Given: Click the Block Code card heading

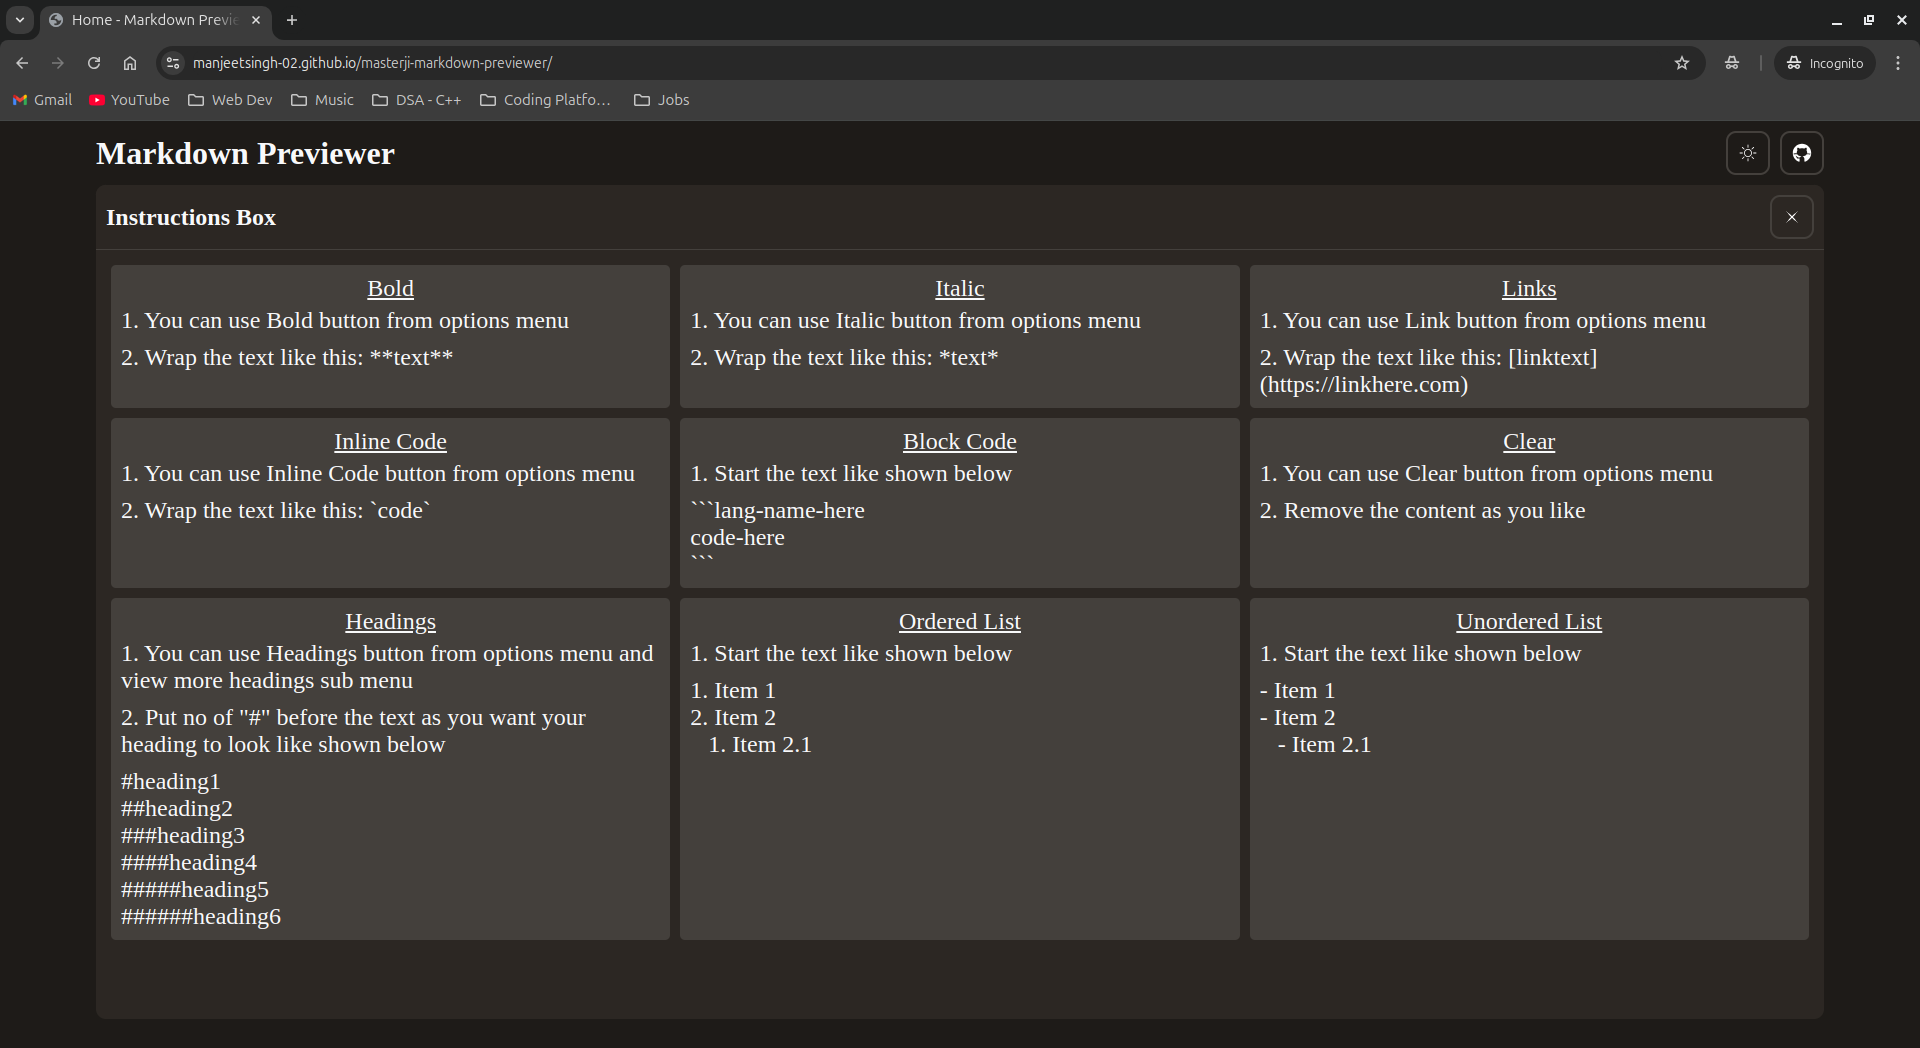Looking at the screenshot, I should 960,441.
